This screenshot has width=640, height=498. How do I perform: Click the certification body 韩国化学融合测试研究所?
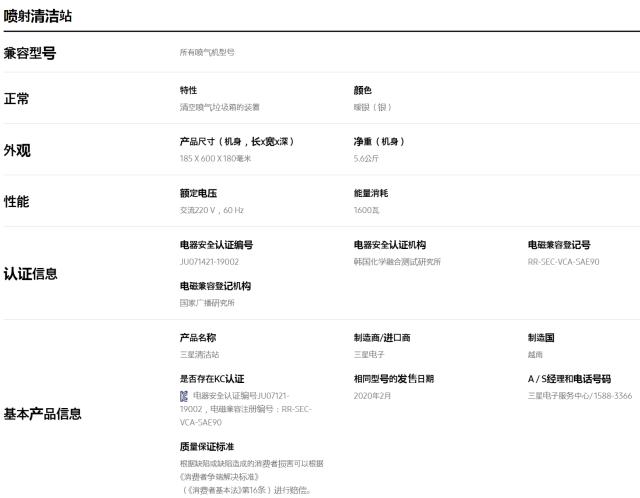coord(397,261)
